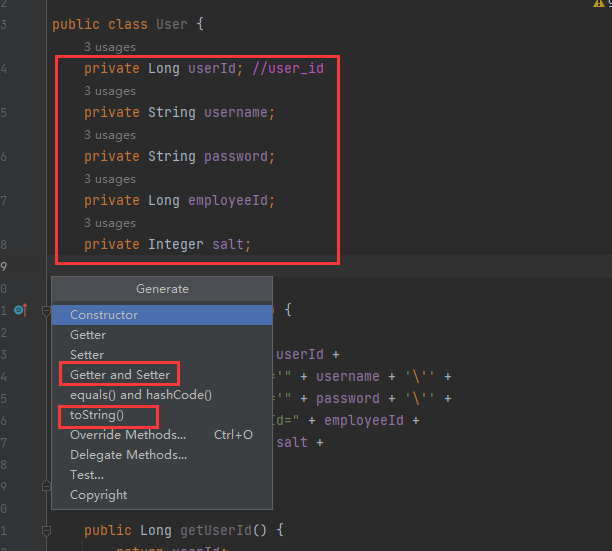Choose Setter from the Generate popup
612x551 pixels.
(87, 355)
